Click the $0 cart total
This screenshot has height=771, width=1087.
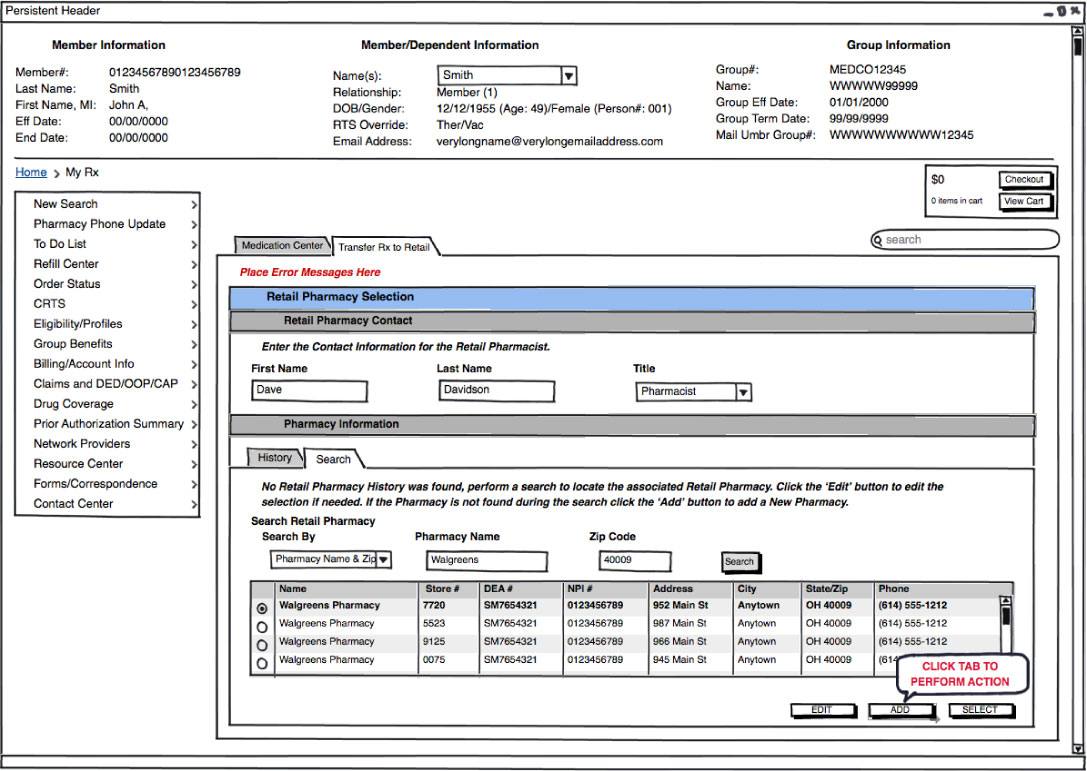pos(937,180)
